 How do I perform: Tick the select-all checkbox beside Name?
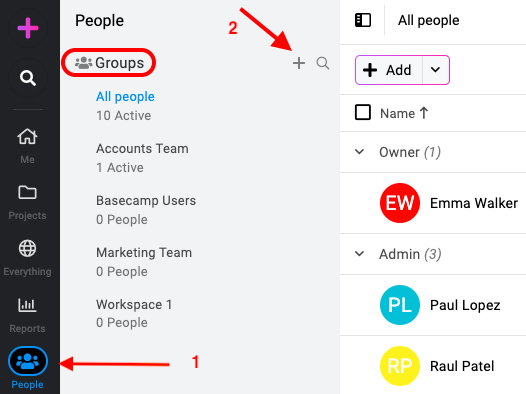[x=363, y=112]
